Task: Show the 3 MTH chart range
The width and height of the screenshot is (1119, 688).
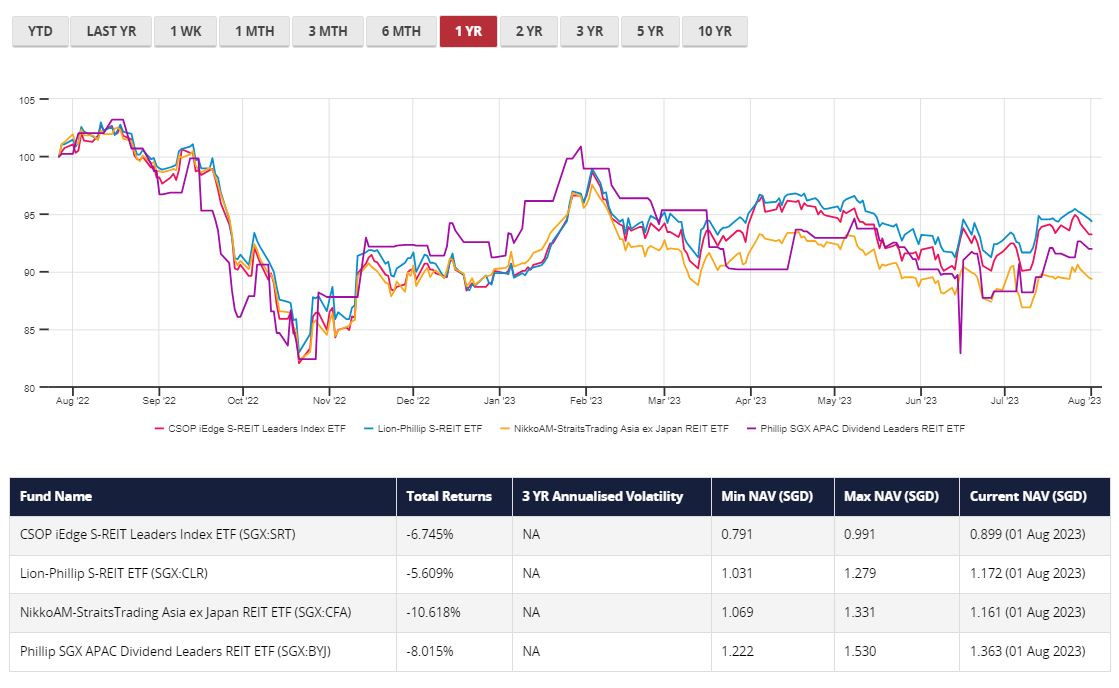Action: (328, 31)
